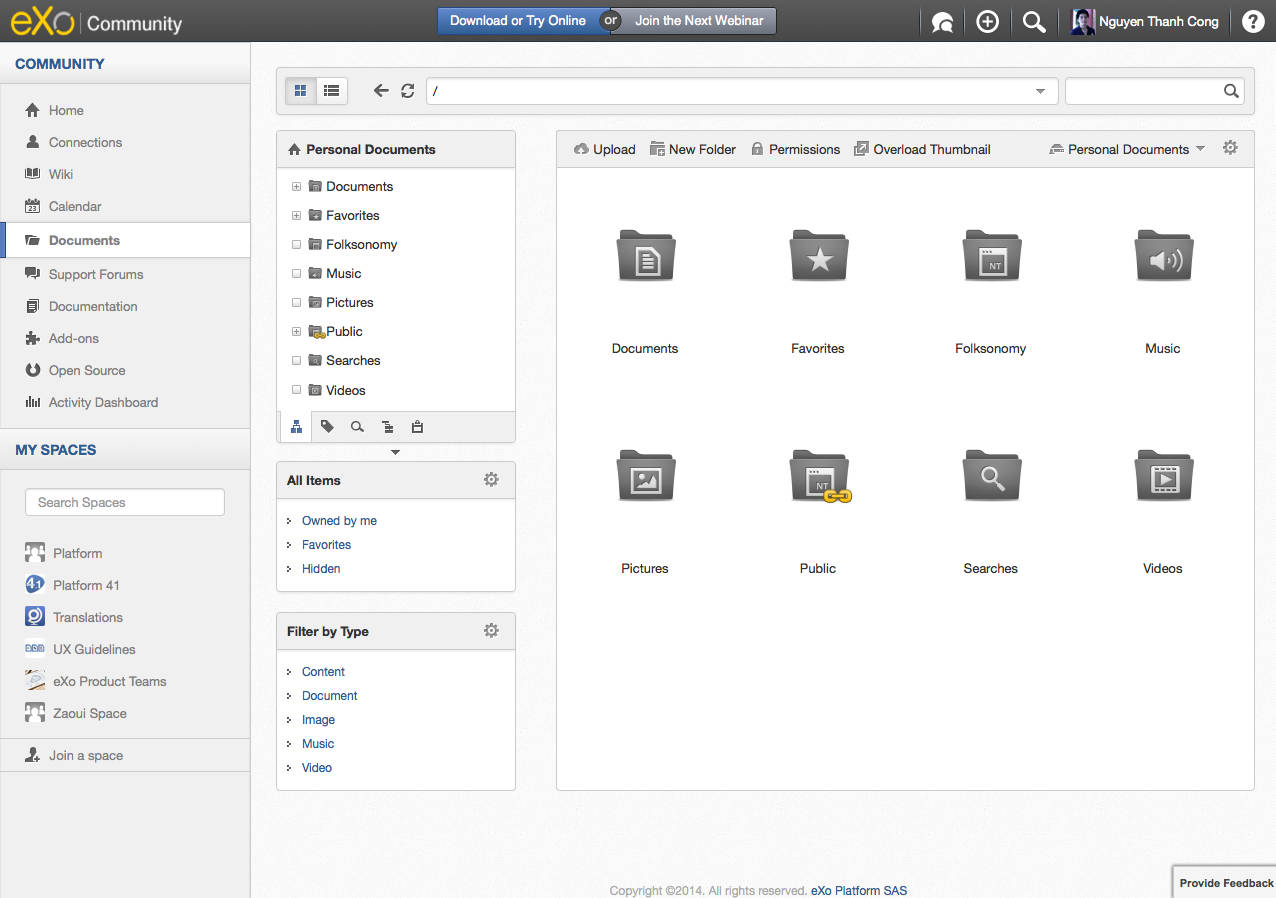Open the address path dropdown

point(1041,91)
